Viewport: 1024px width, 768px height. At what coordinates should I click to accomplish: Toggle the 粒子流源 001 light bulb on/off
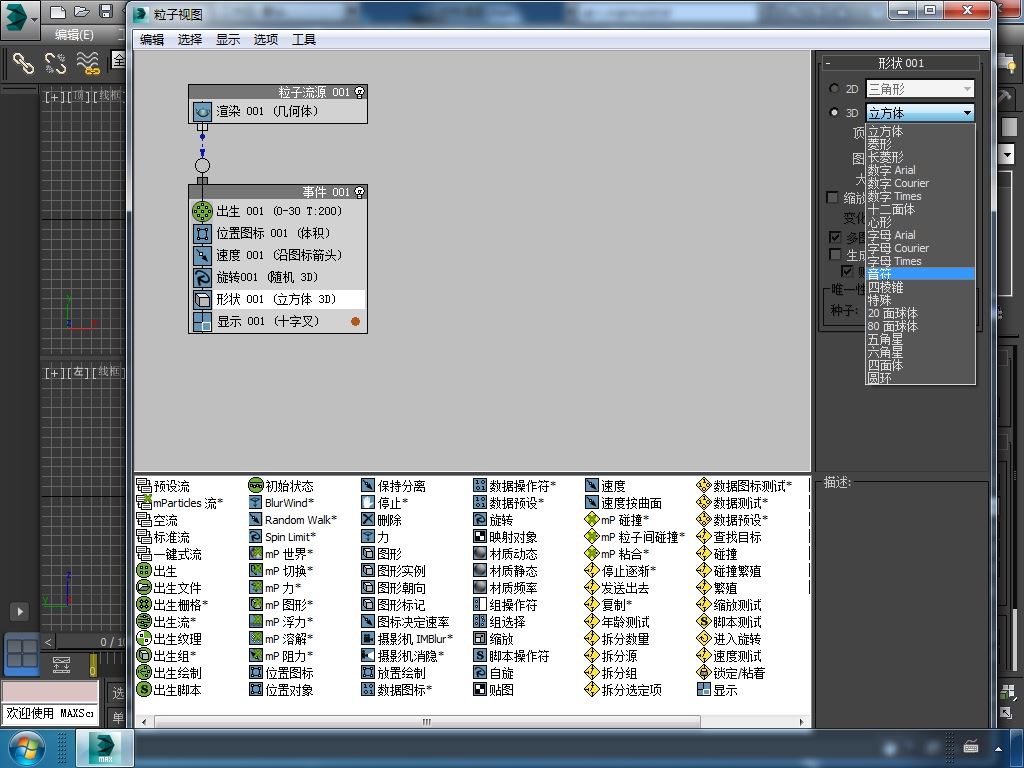coord(359,92)
